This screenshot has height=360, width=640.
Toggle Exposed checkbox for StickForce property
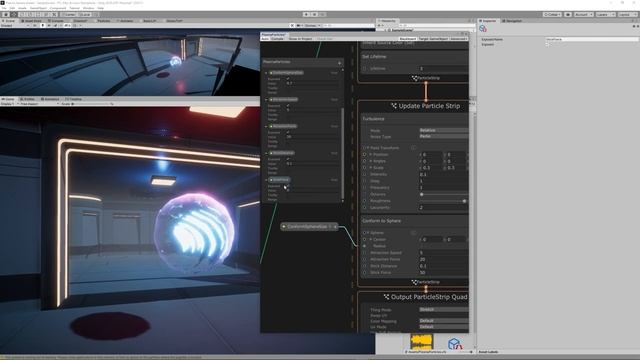288,186
